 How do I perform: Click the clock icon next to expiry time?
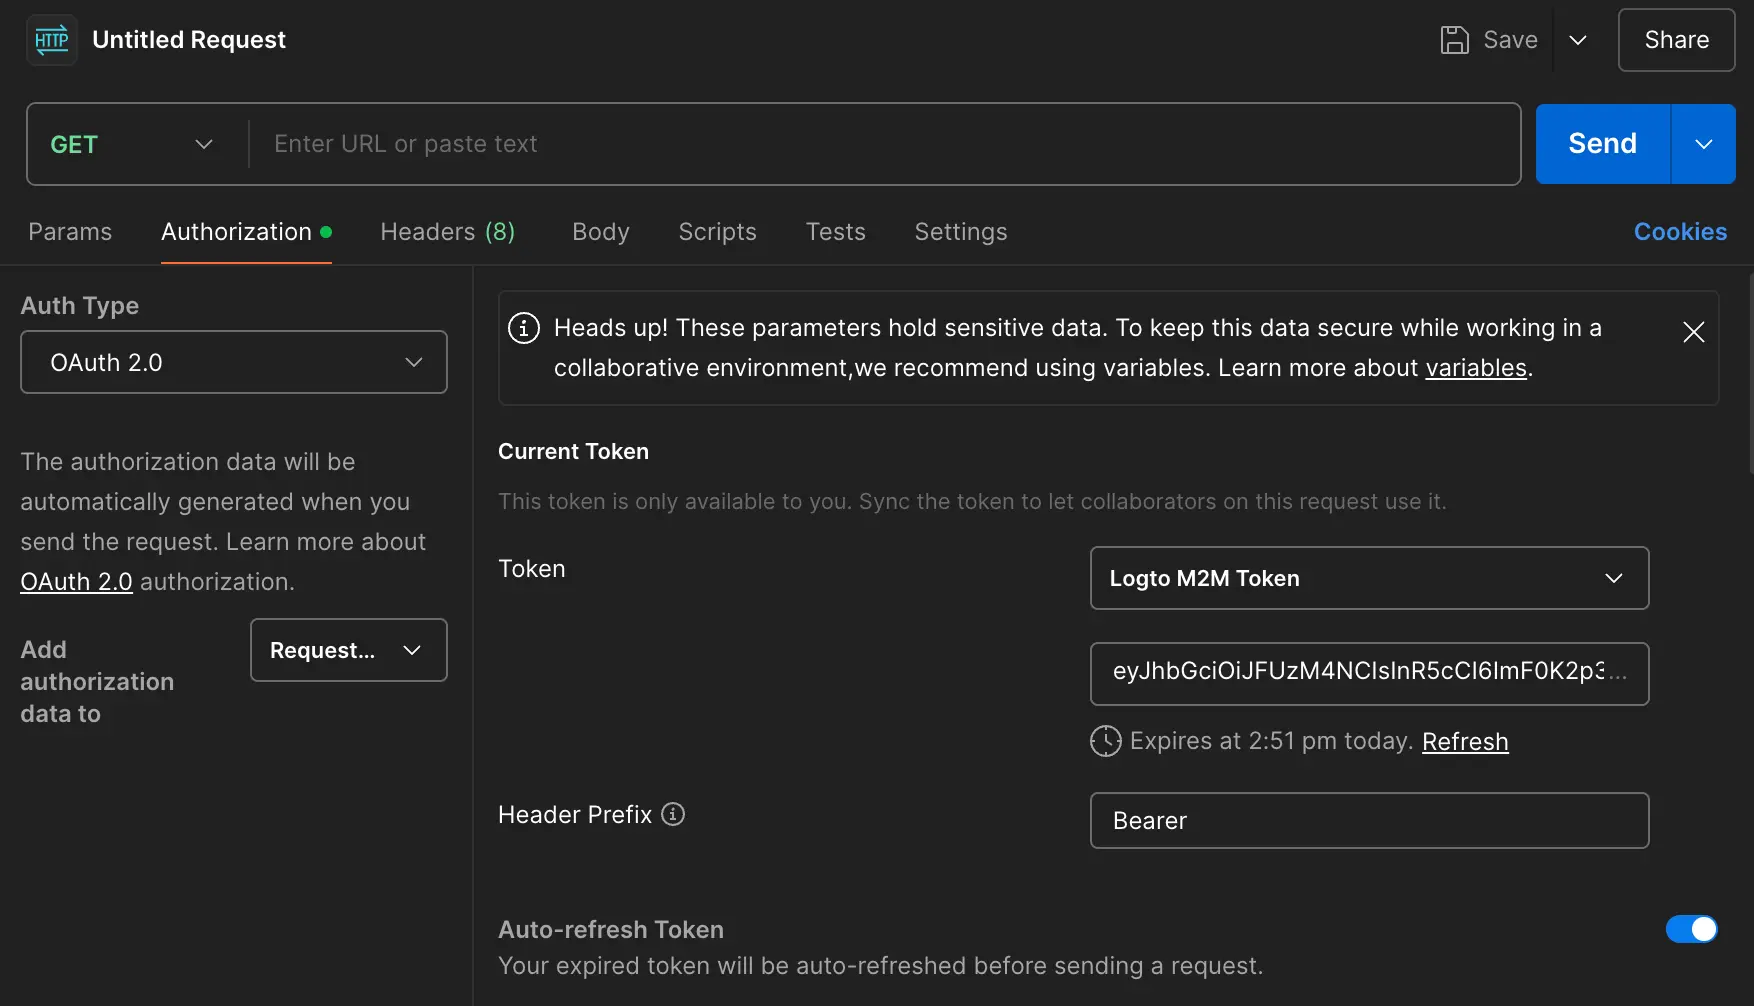click(x=1105, y=741)
